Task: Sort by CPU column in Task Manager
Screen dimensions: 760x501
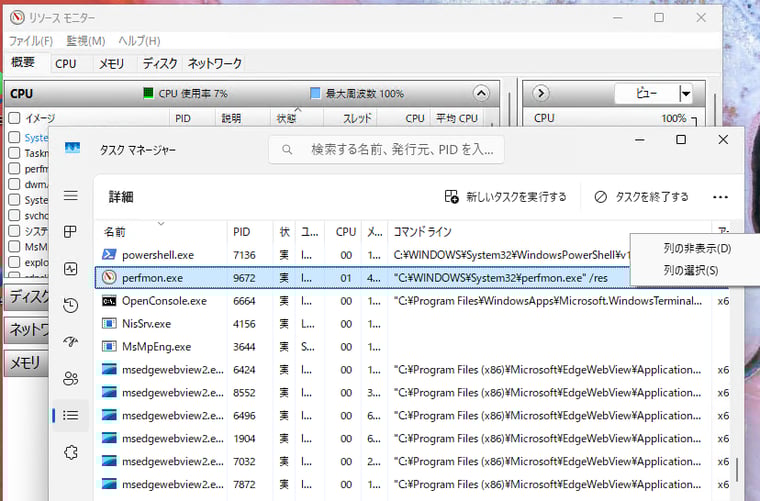Action: click(x=343, y=232)
